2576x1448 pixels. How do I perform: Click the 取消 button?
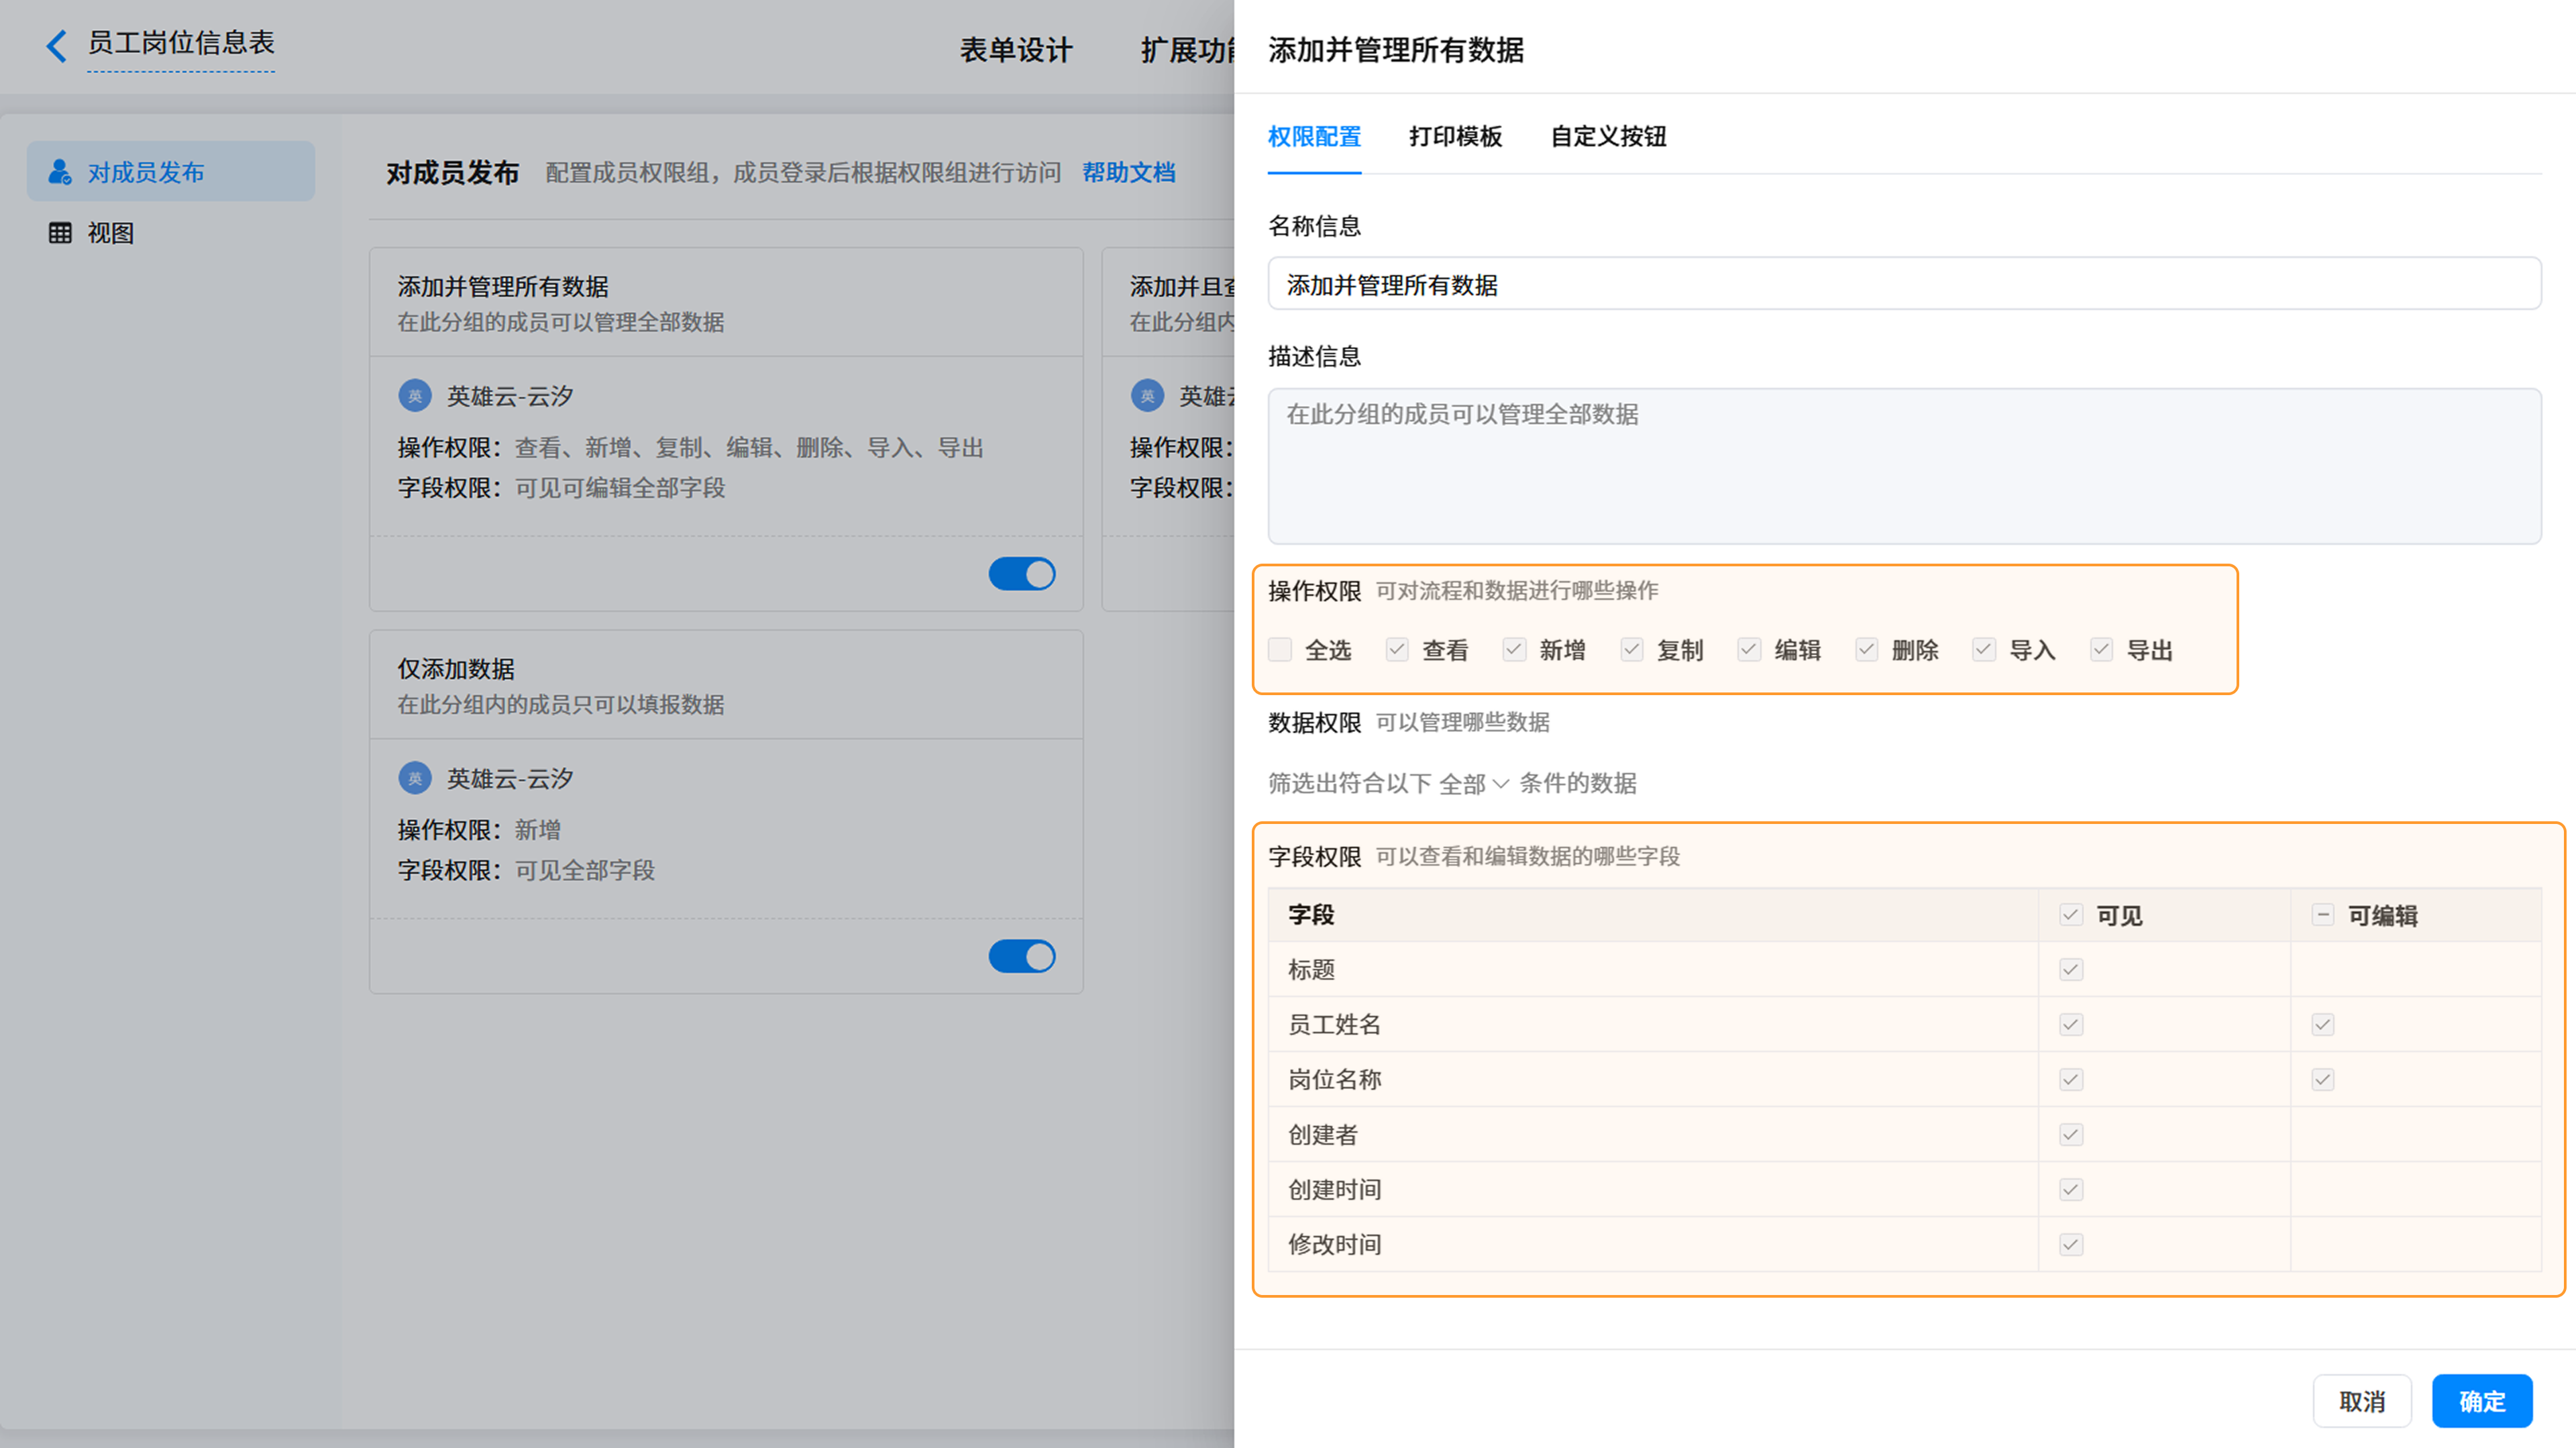coord(2362,1402)
